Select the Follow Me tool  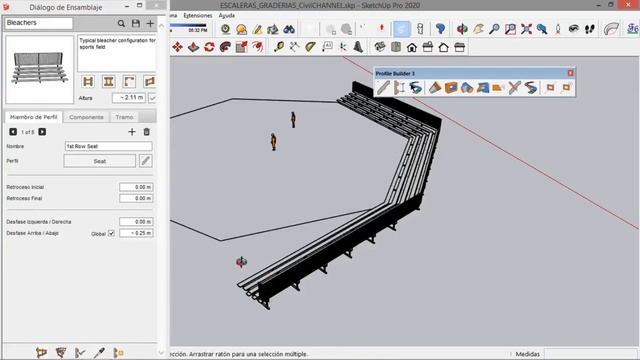225,47
